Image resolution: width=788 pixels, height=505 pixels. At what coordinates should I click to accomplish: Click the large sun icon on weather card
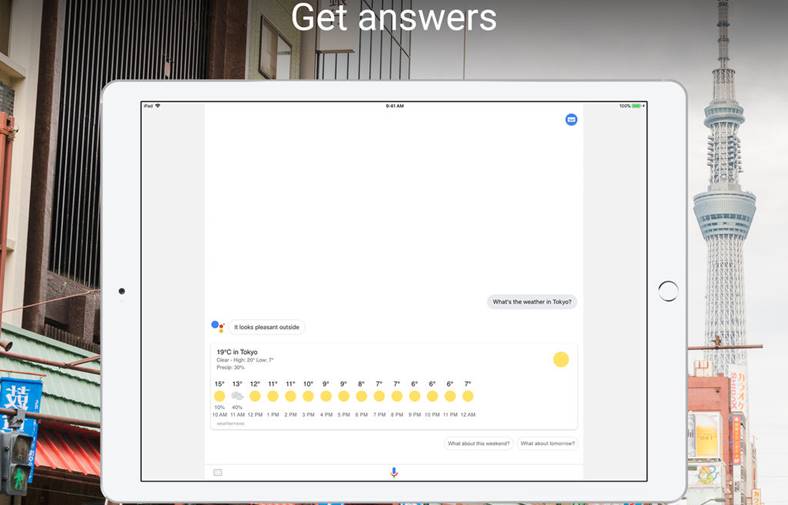tap(561, 359)
